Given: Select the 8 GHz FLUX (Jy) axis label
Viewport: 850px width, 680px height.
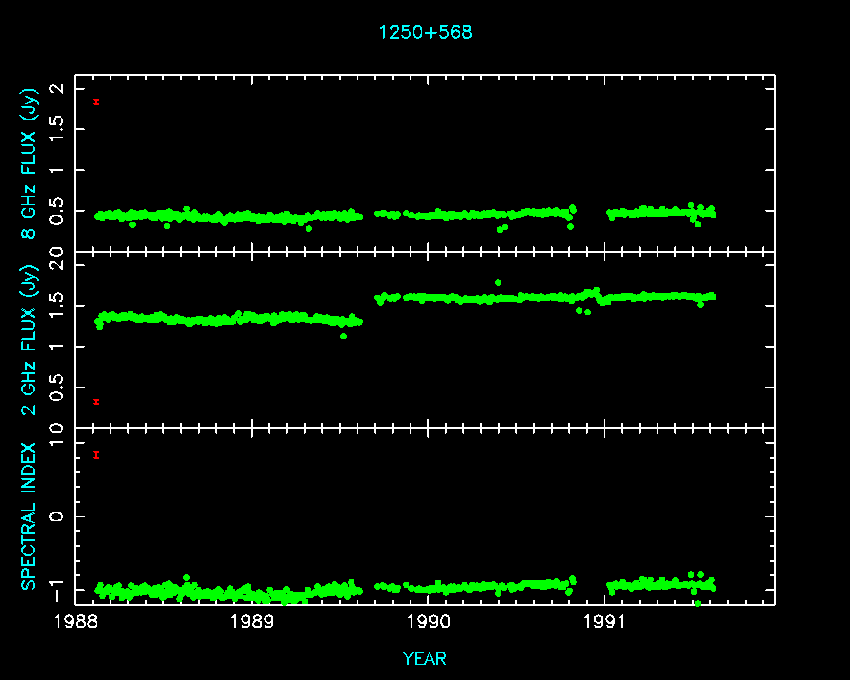Looking at the screenshot, I should tap(31, 165).
